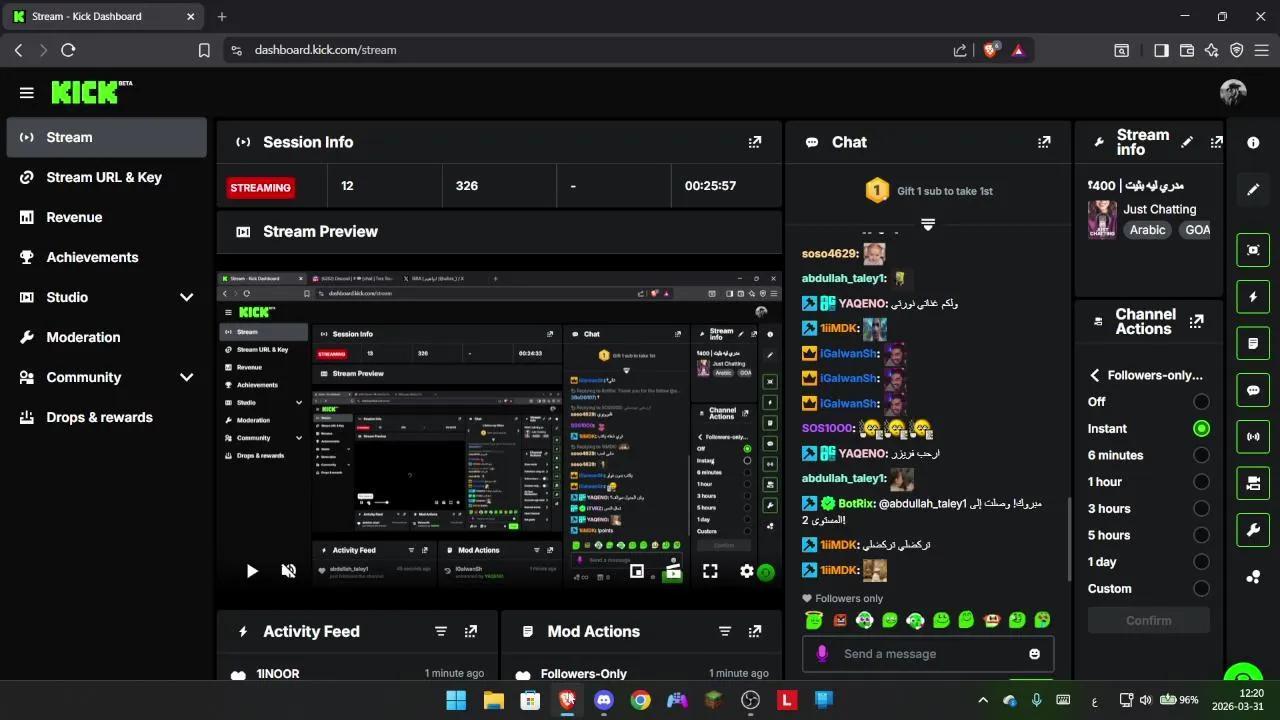
Task: Open the hamburger menu beside Kick logo
Action: pos(26,93)
